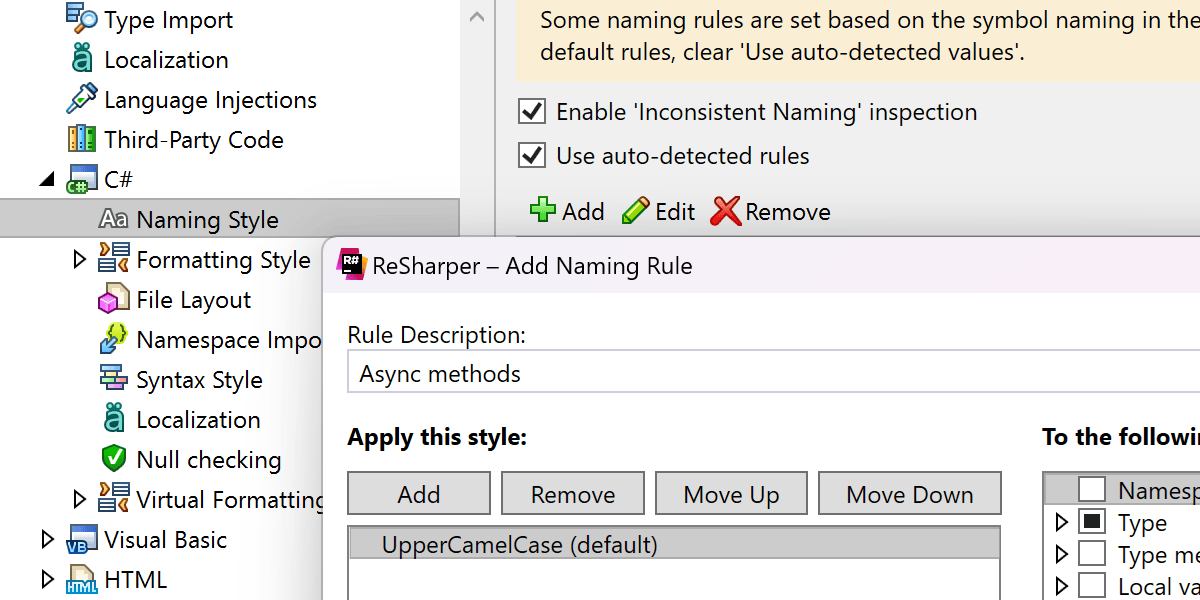Collapse the C# tree node

pos(47,180)
